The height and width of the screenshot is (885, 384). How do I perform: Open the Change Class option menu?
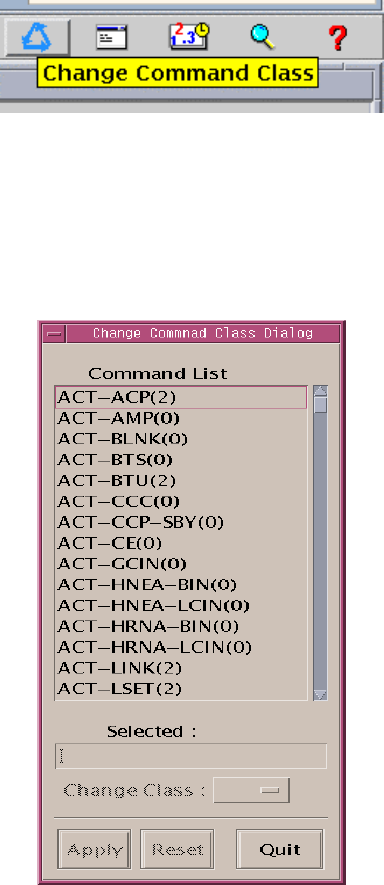(251, 790)
